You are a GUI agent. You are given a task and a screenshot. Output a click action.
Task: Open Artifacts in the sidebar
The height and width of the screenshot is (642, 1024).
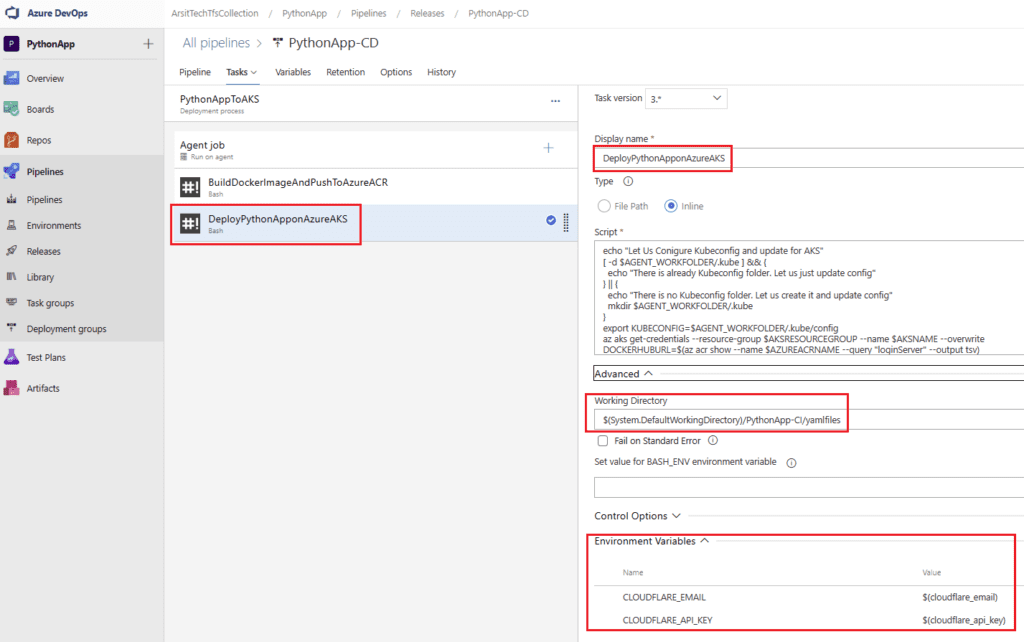tap(43, 388)
